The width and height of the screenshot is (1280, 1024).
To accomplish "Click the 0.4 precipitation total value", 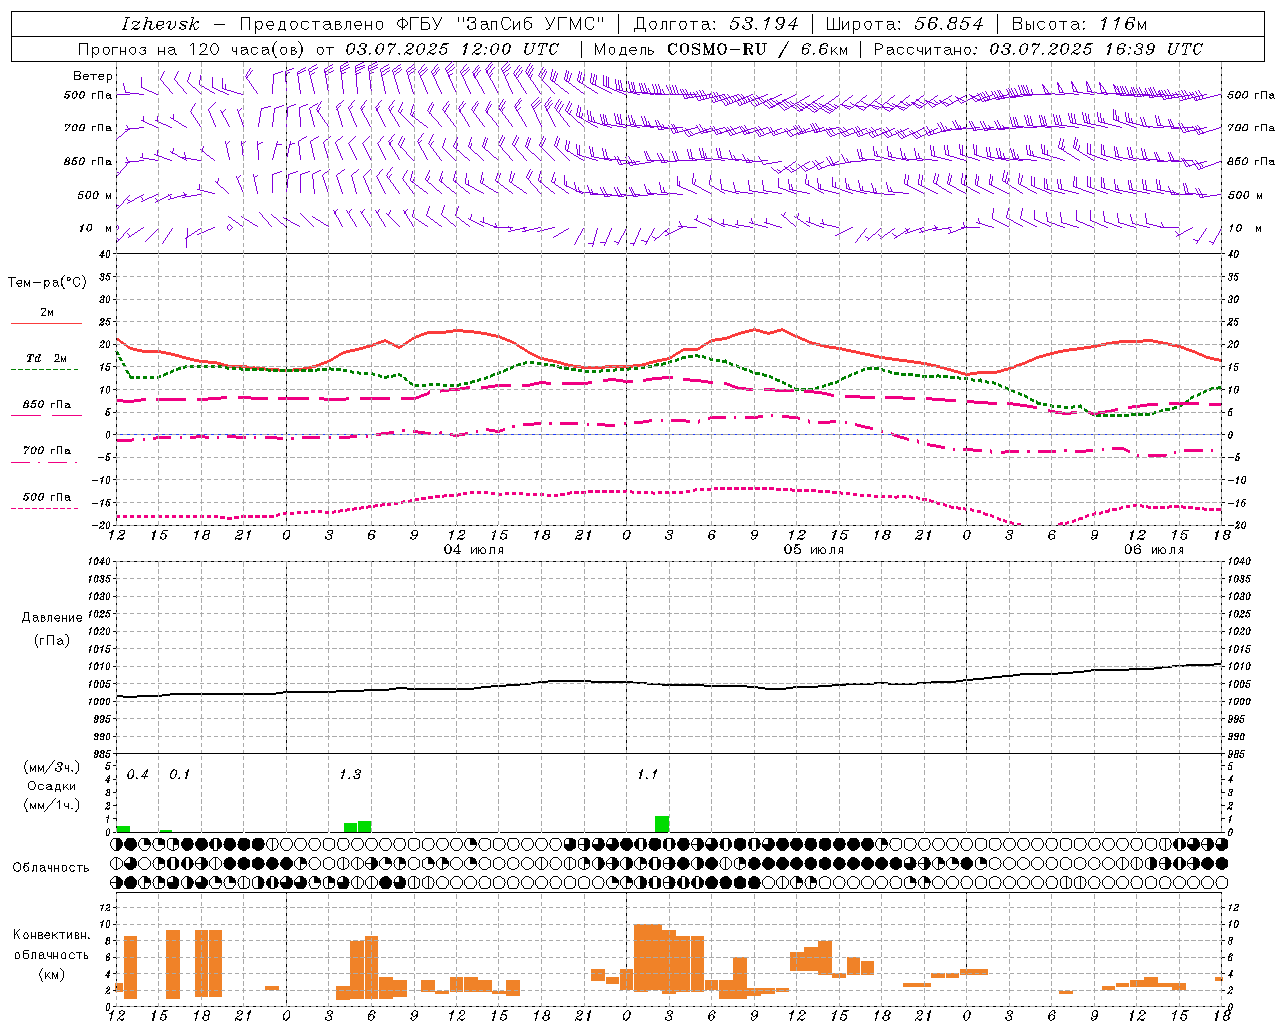I will 137,775.
